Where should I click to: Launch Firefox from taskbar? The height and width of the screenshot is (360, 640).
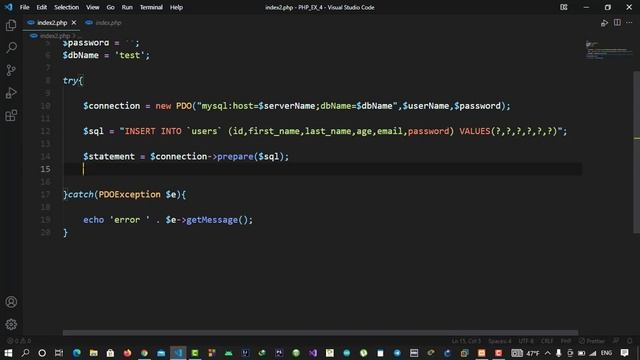point(127,353)
